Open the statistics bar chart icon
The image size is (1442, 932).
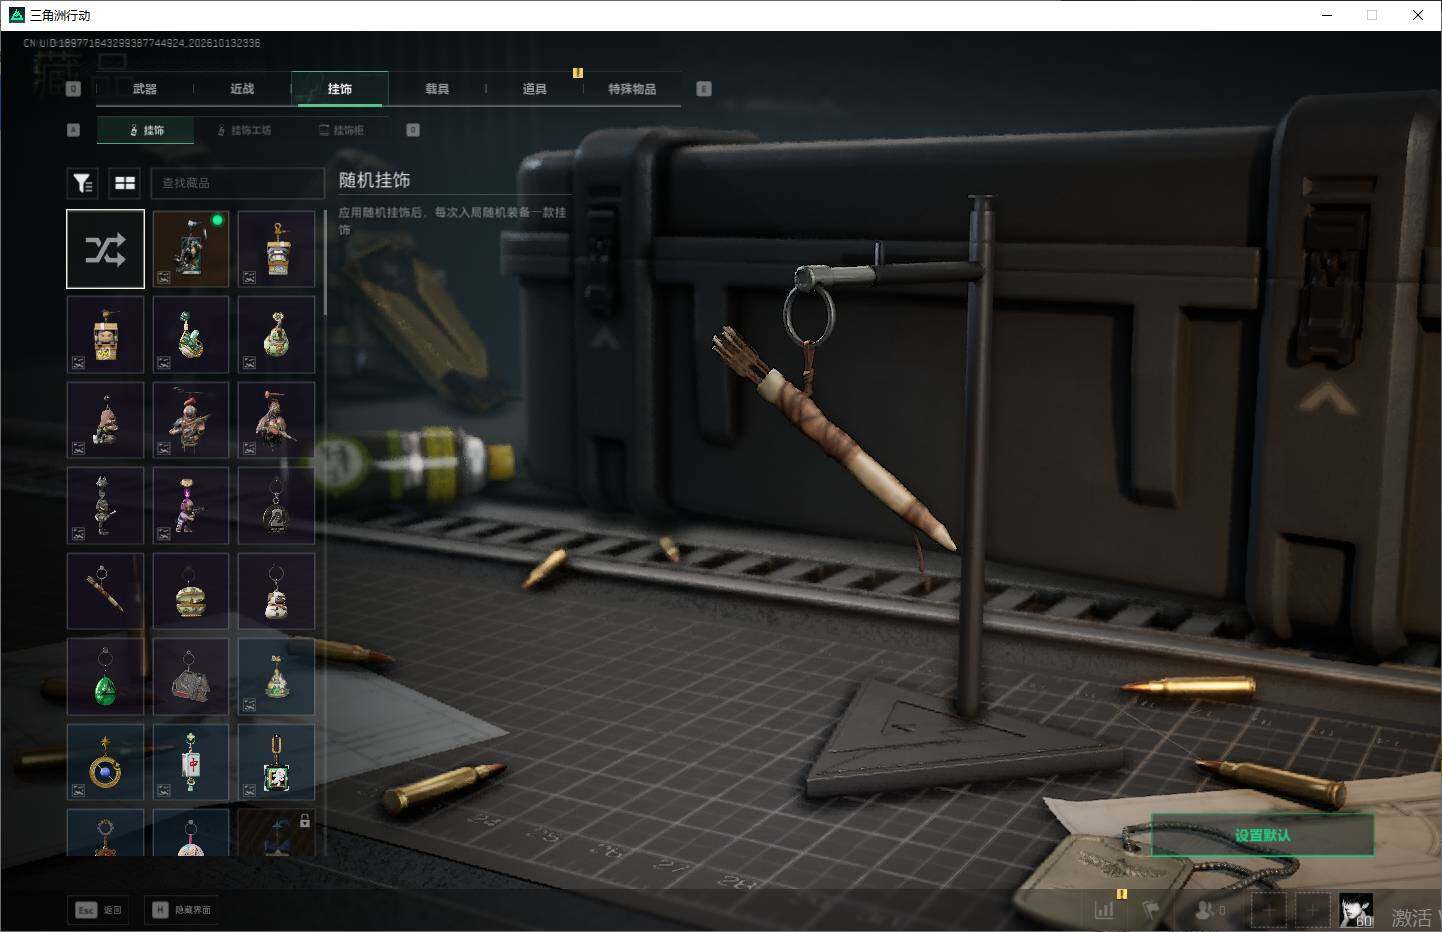click(x=1104, y=910)
